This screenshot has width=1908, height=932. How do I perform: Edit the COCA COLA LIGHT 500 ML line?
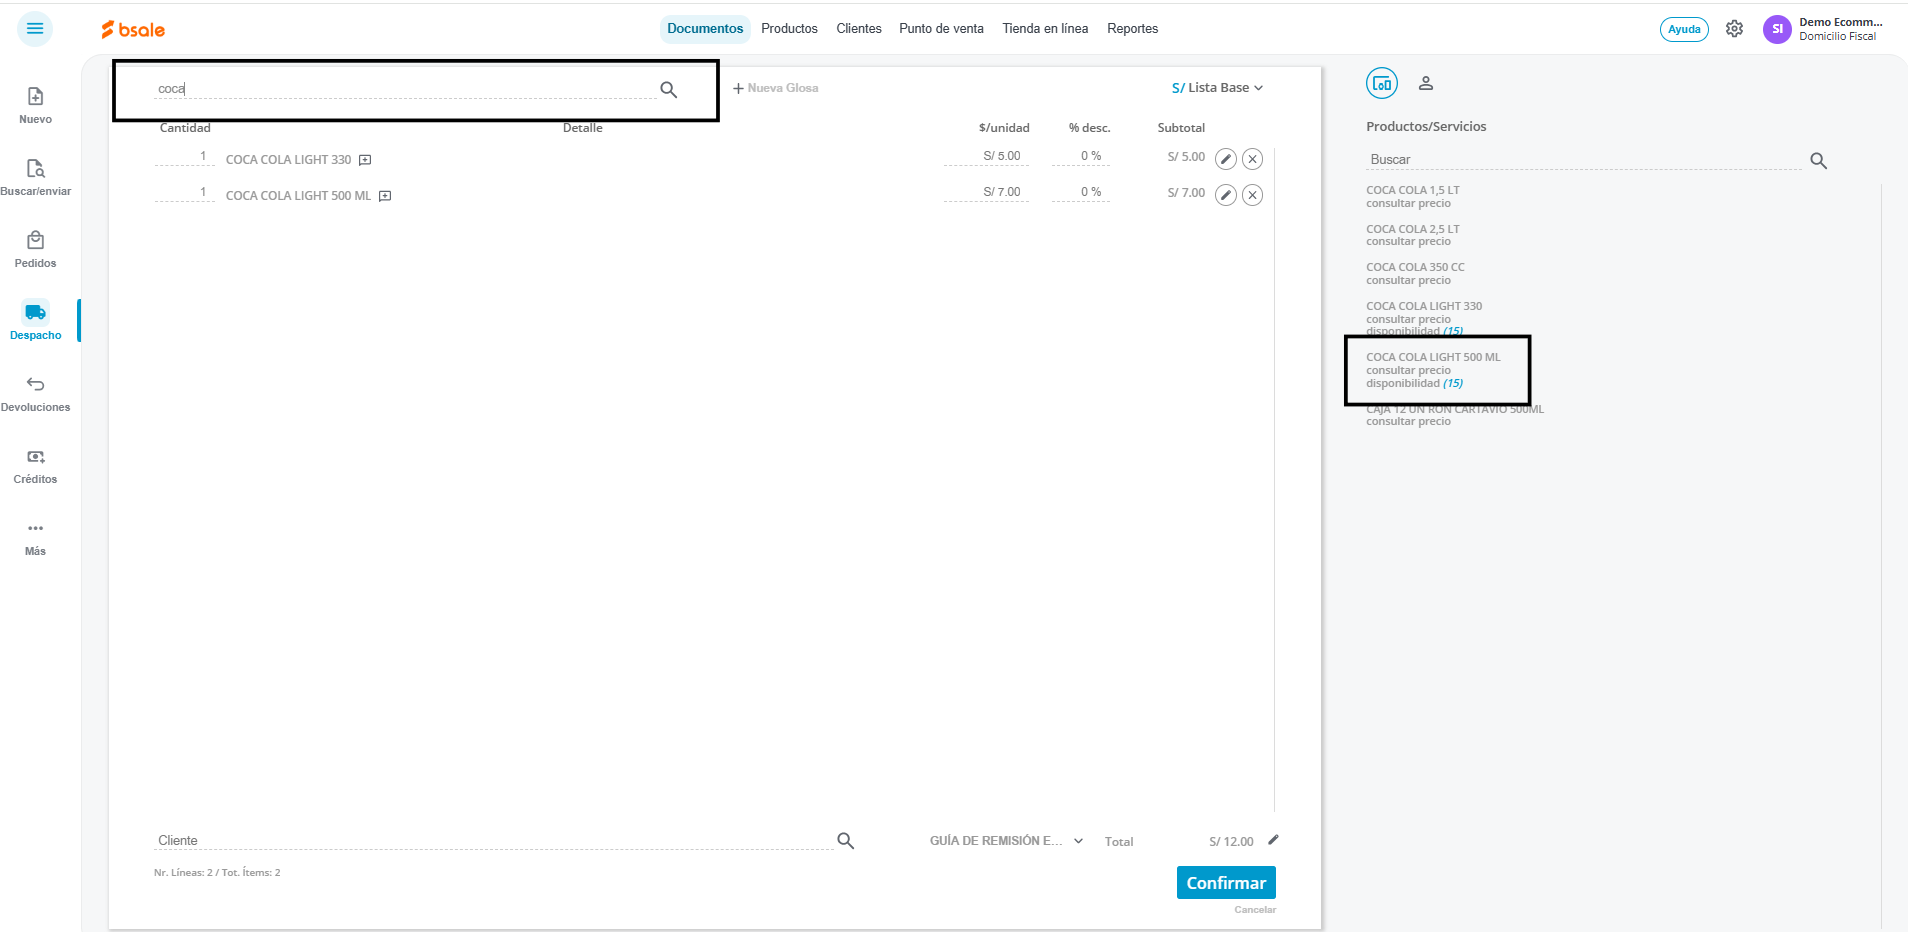1226,195
